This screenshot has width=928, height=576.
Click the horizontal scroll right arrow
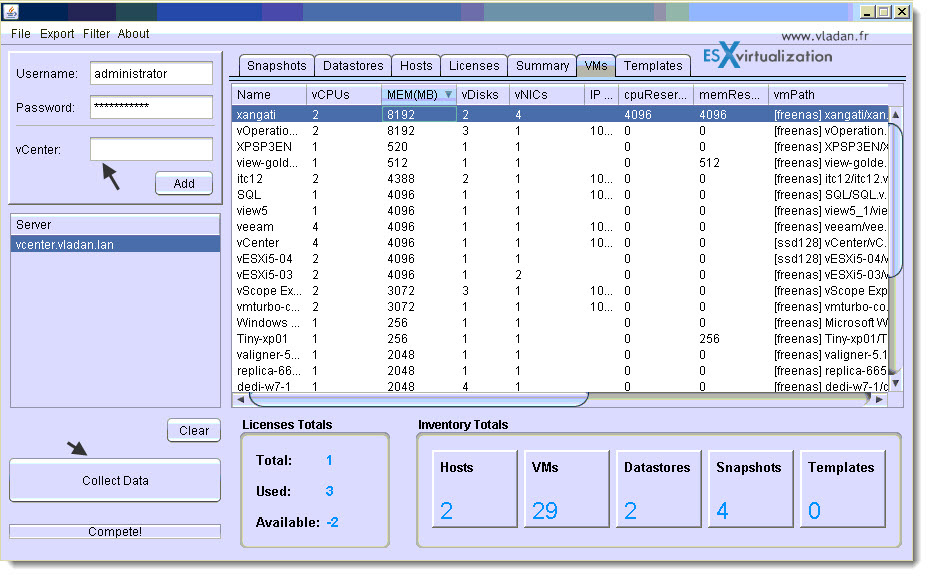[879, 400]
